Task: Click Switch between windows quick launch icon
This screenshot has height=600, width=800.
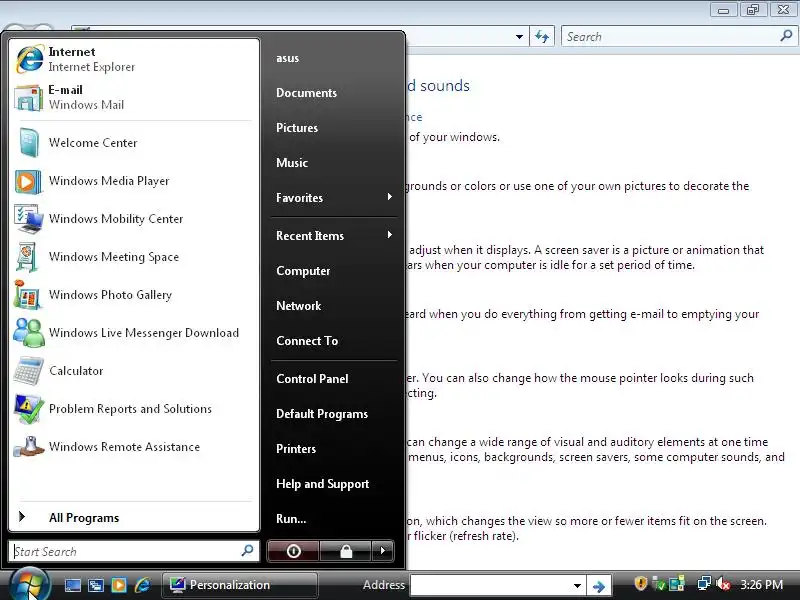Action: click(96, 585)
